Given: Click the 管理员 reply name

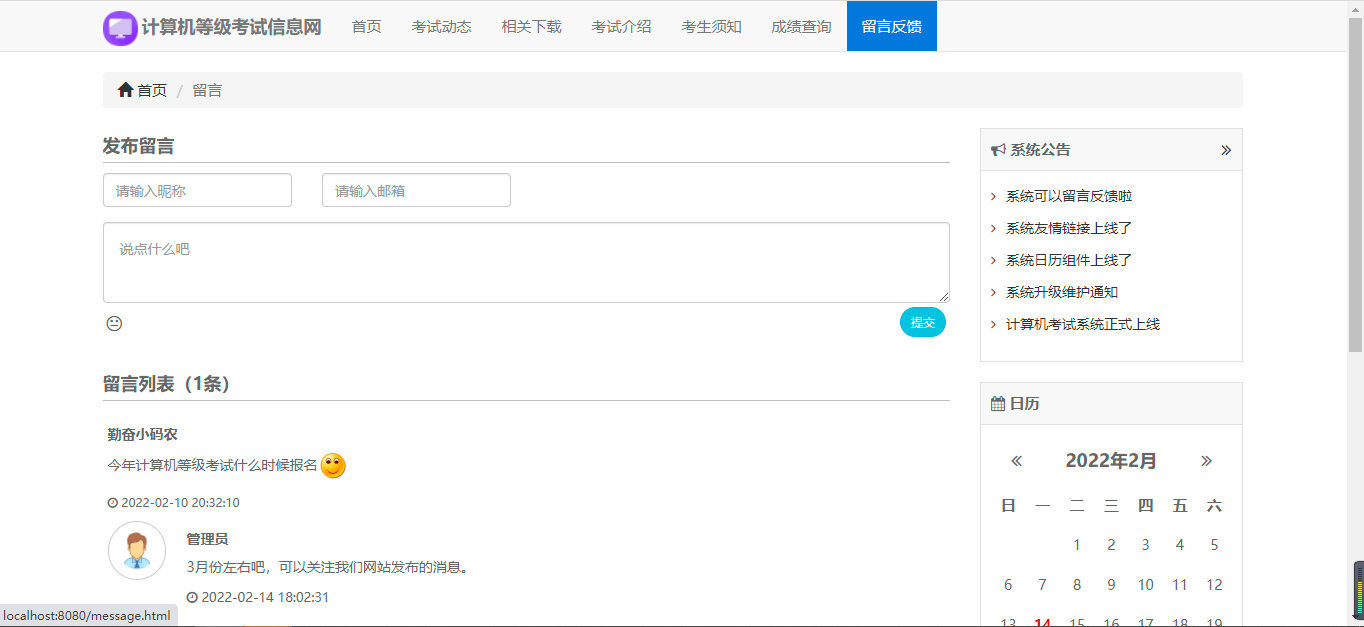Looking at the screenshot, I should click(x=207, y=539).
